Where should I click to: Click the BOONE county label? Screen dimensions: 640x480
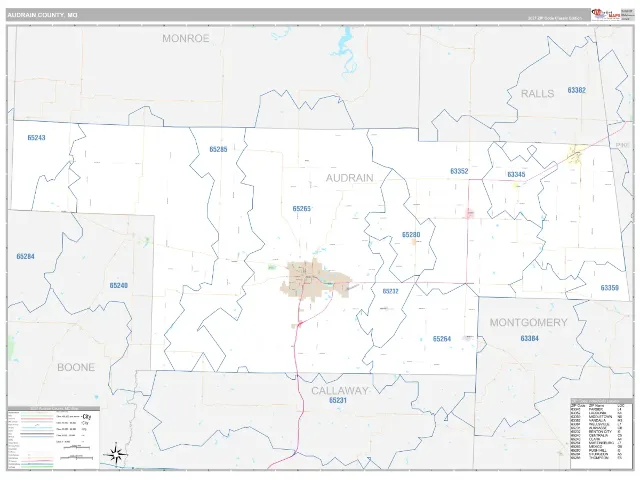(76, 367)
